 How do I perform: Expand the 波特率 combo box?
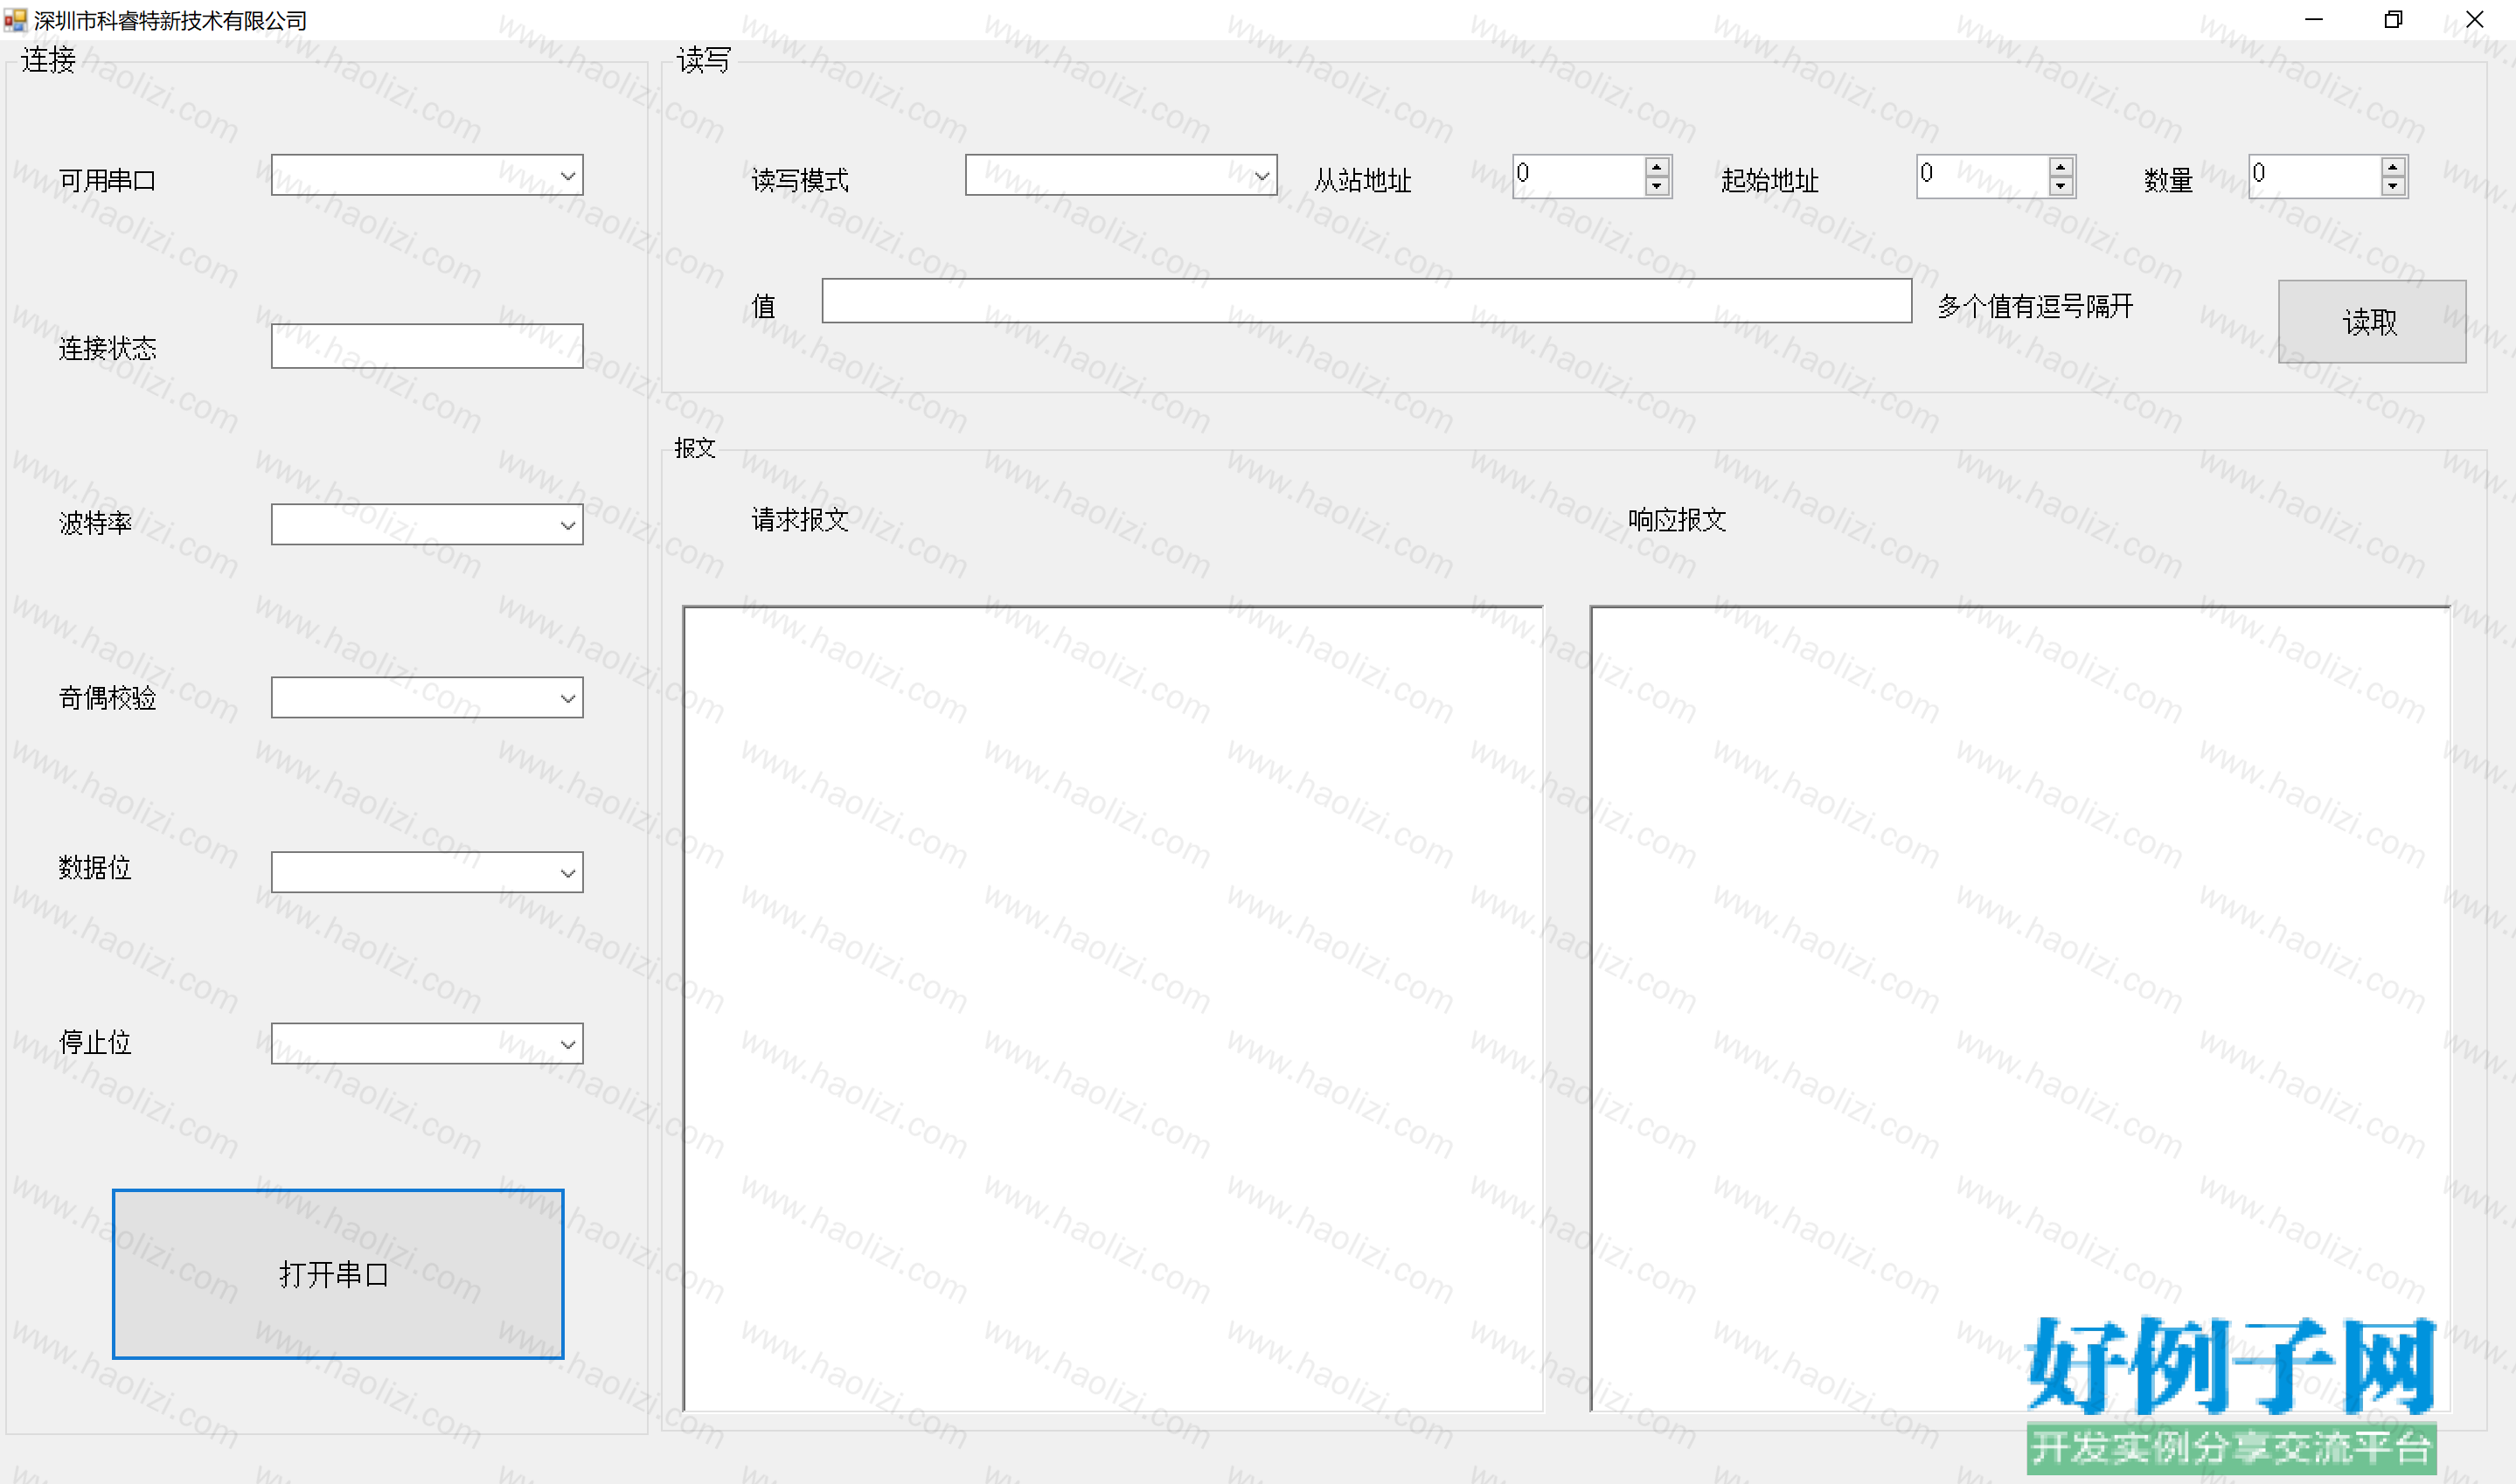[x=427, y=525]
